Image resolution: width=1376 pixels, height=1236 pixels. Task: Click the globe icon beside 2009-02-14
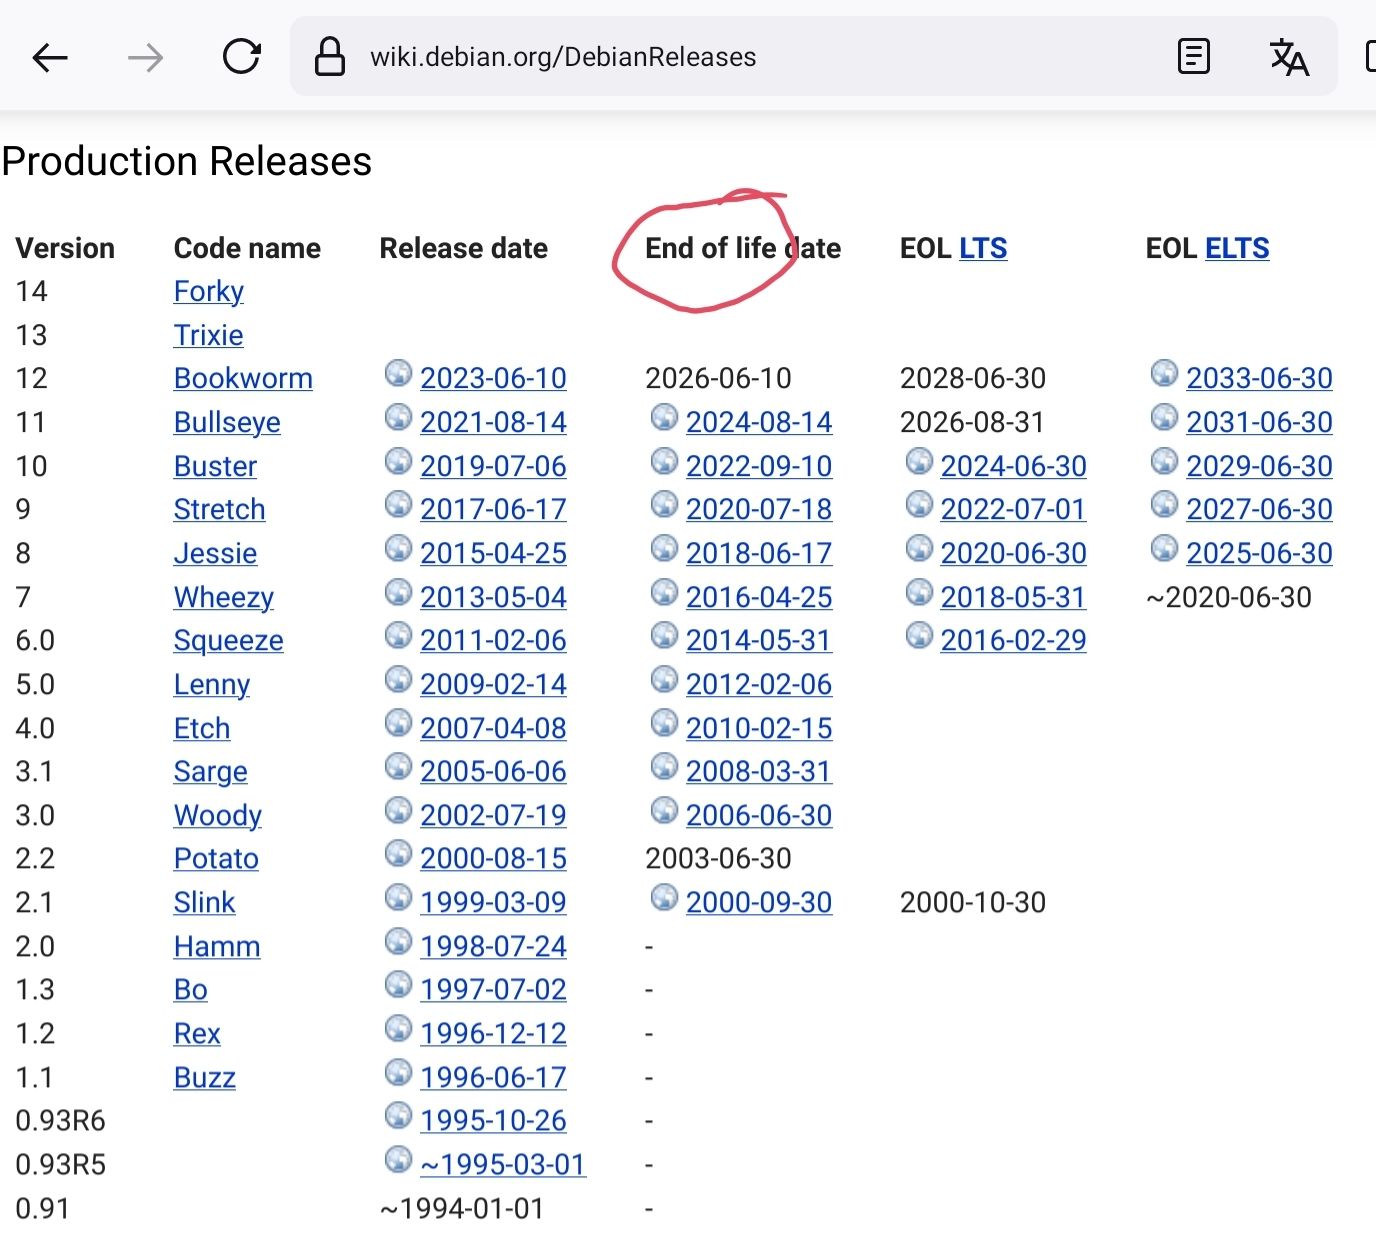click(x=398, y=679)
